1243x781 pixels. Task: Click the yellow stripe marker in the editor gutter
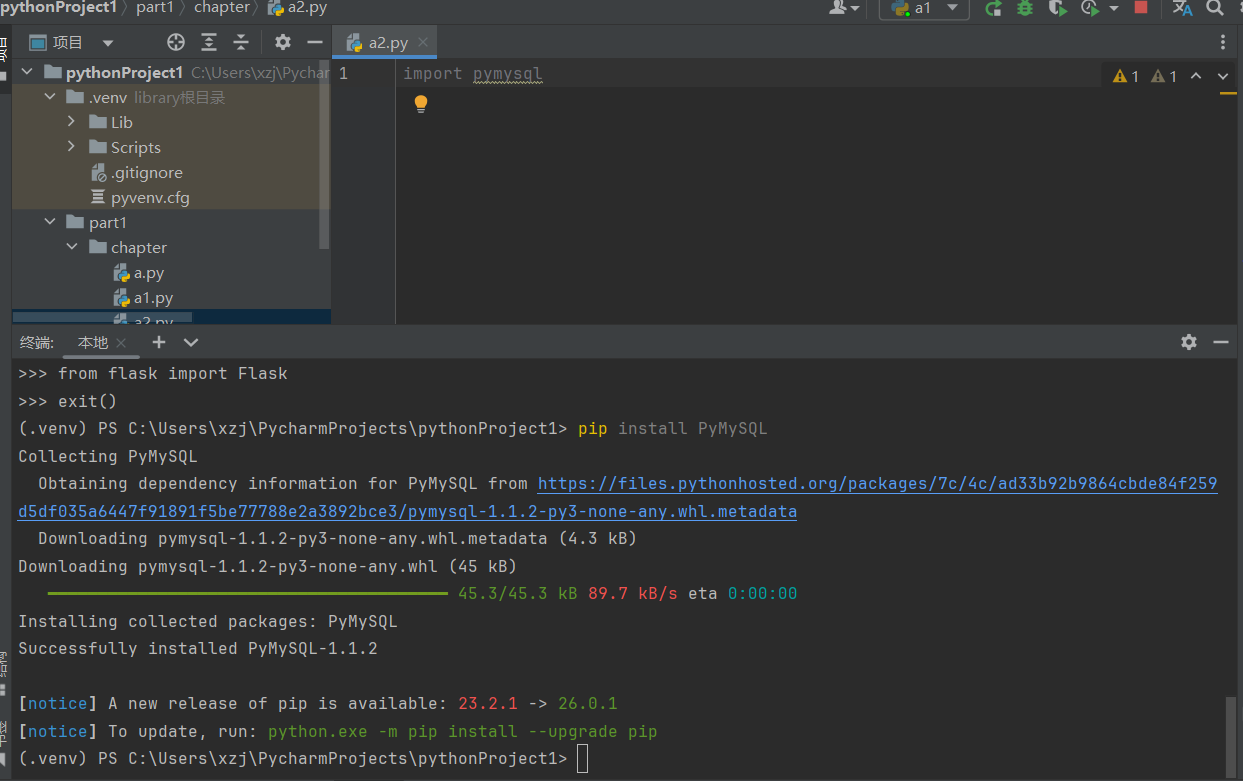(x=1228, y=94)
